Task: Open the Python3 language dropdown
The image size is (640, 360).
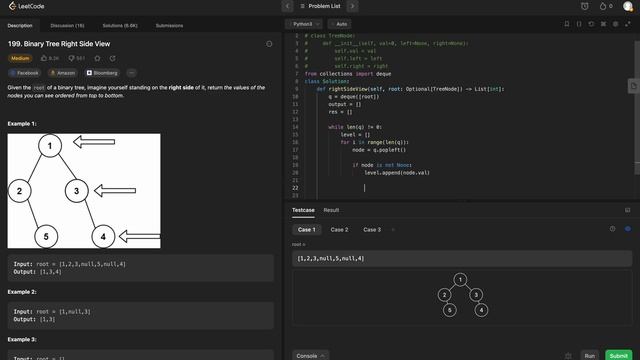Action: coord(304,24)
